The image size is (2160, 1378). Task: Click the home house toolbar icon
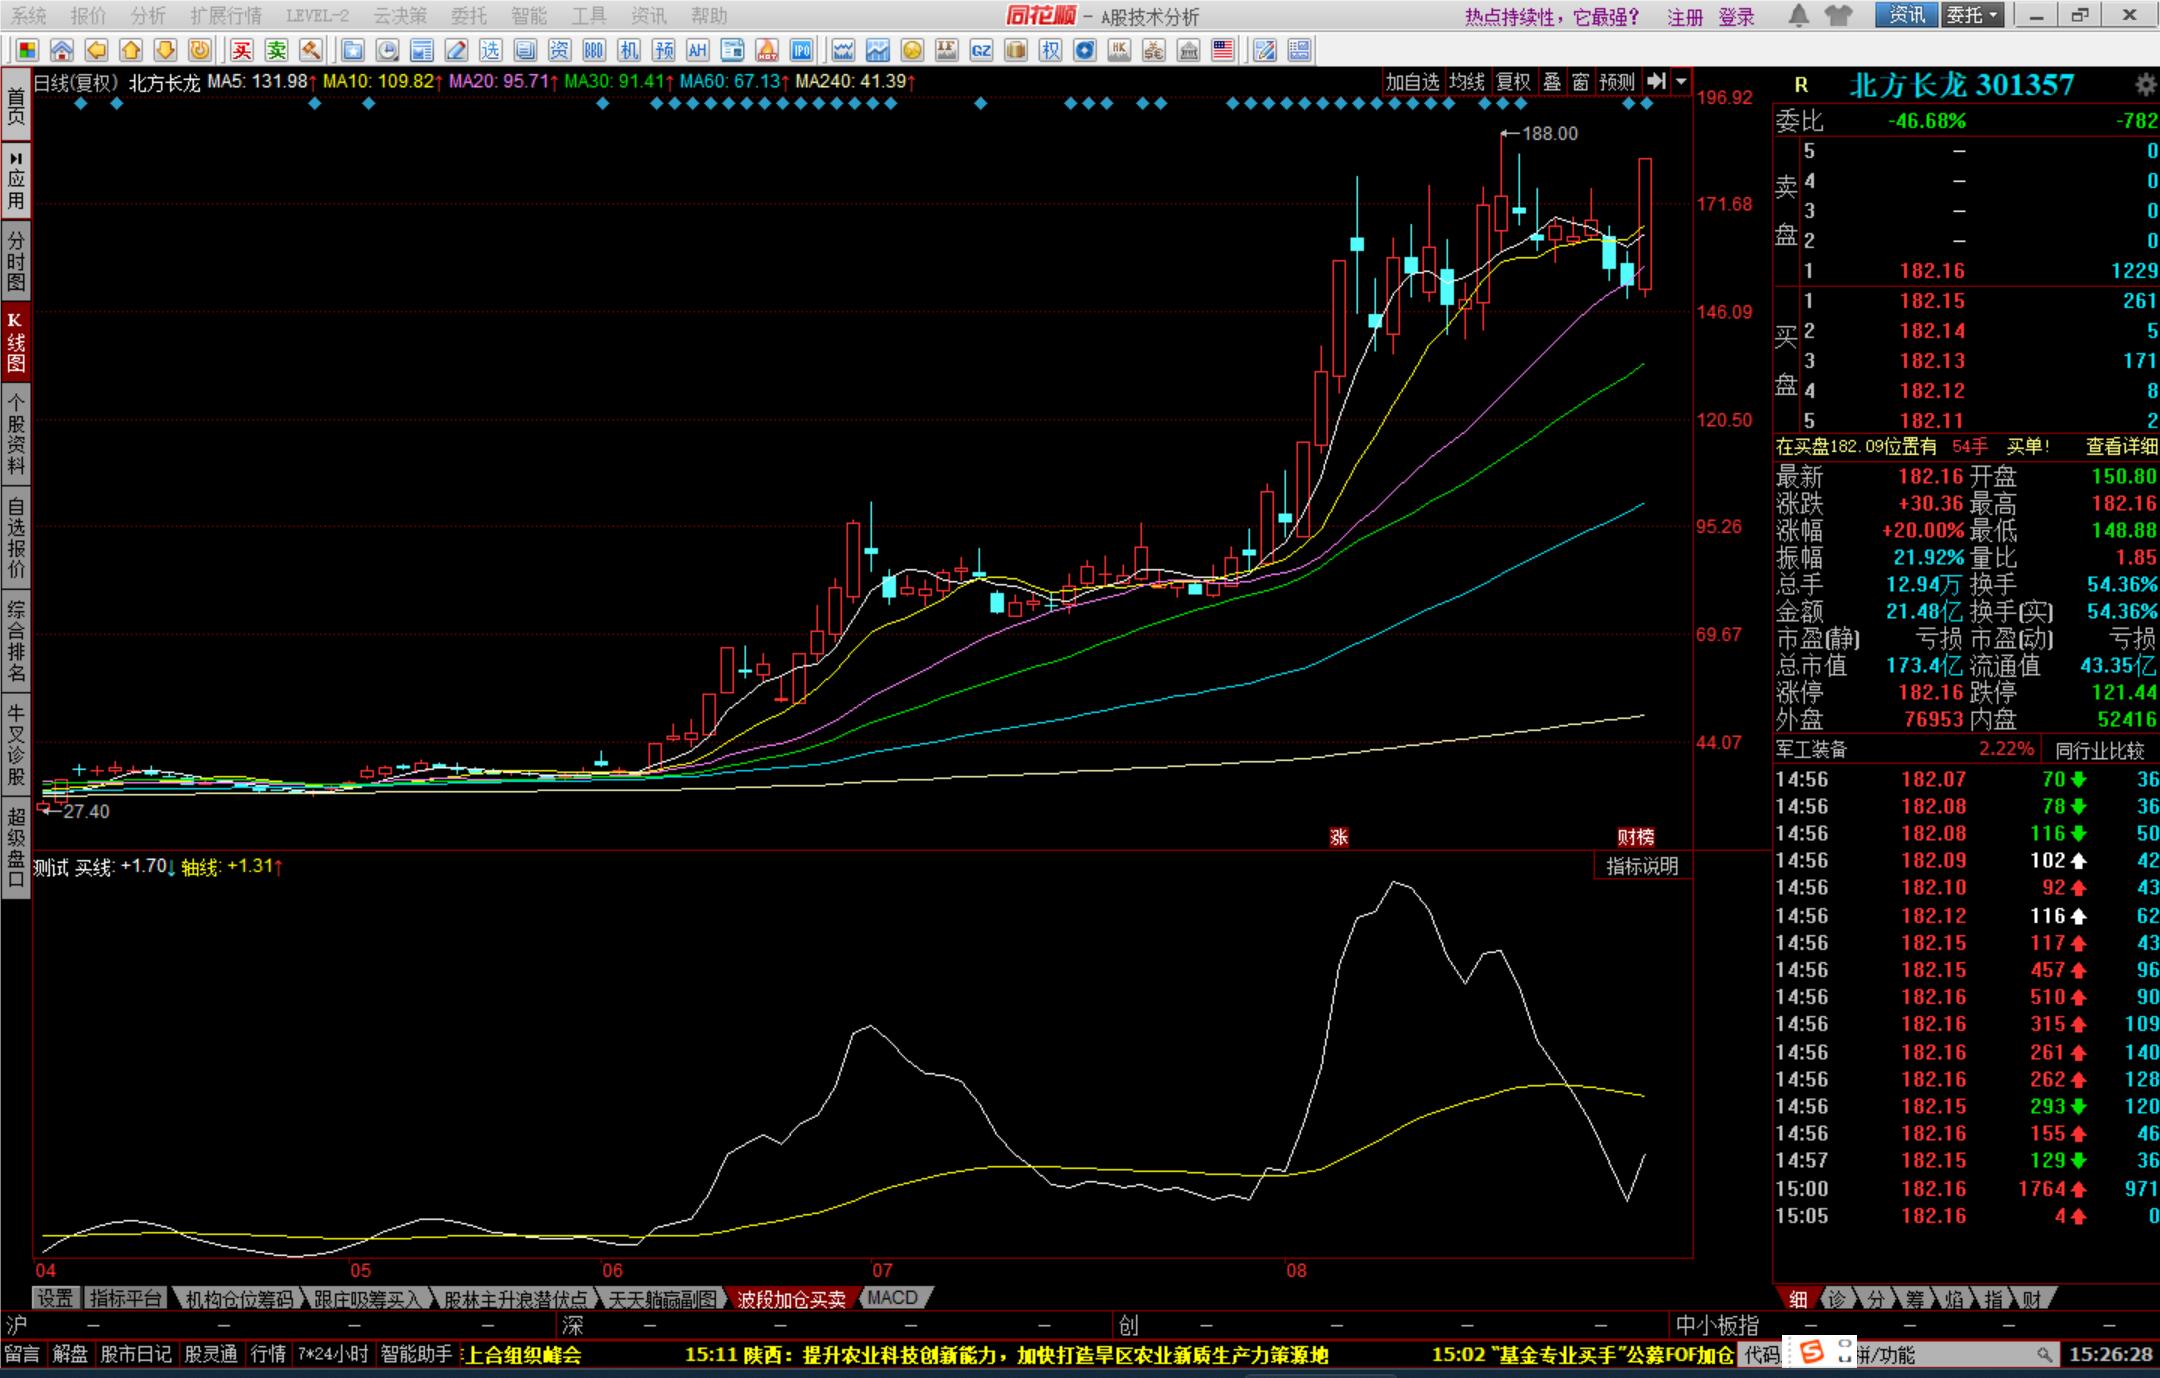pos(62,50)
